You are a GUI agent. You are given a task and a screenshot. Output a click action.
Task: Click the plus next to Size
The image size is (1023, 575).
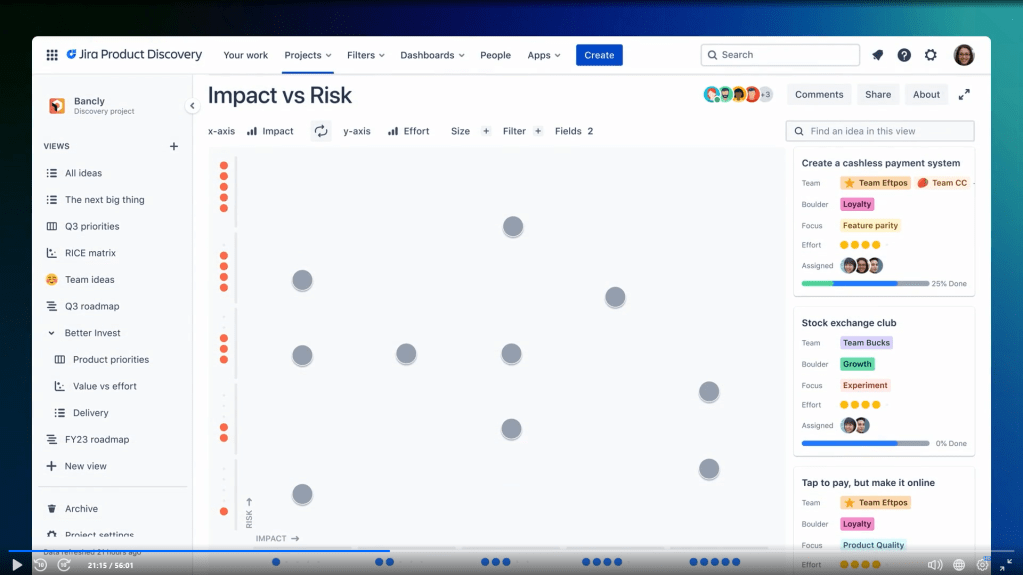[x=486, y=131]
